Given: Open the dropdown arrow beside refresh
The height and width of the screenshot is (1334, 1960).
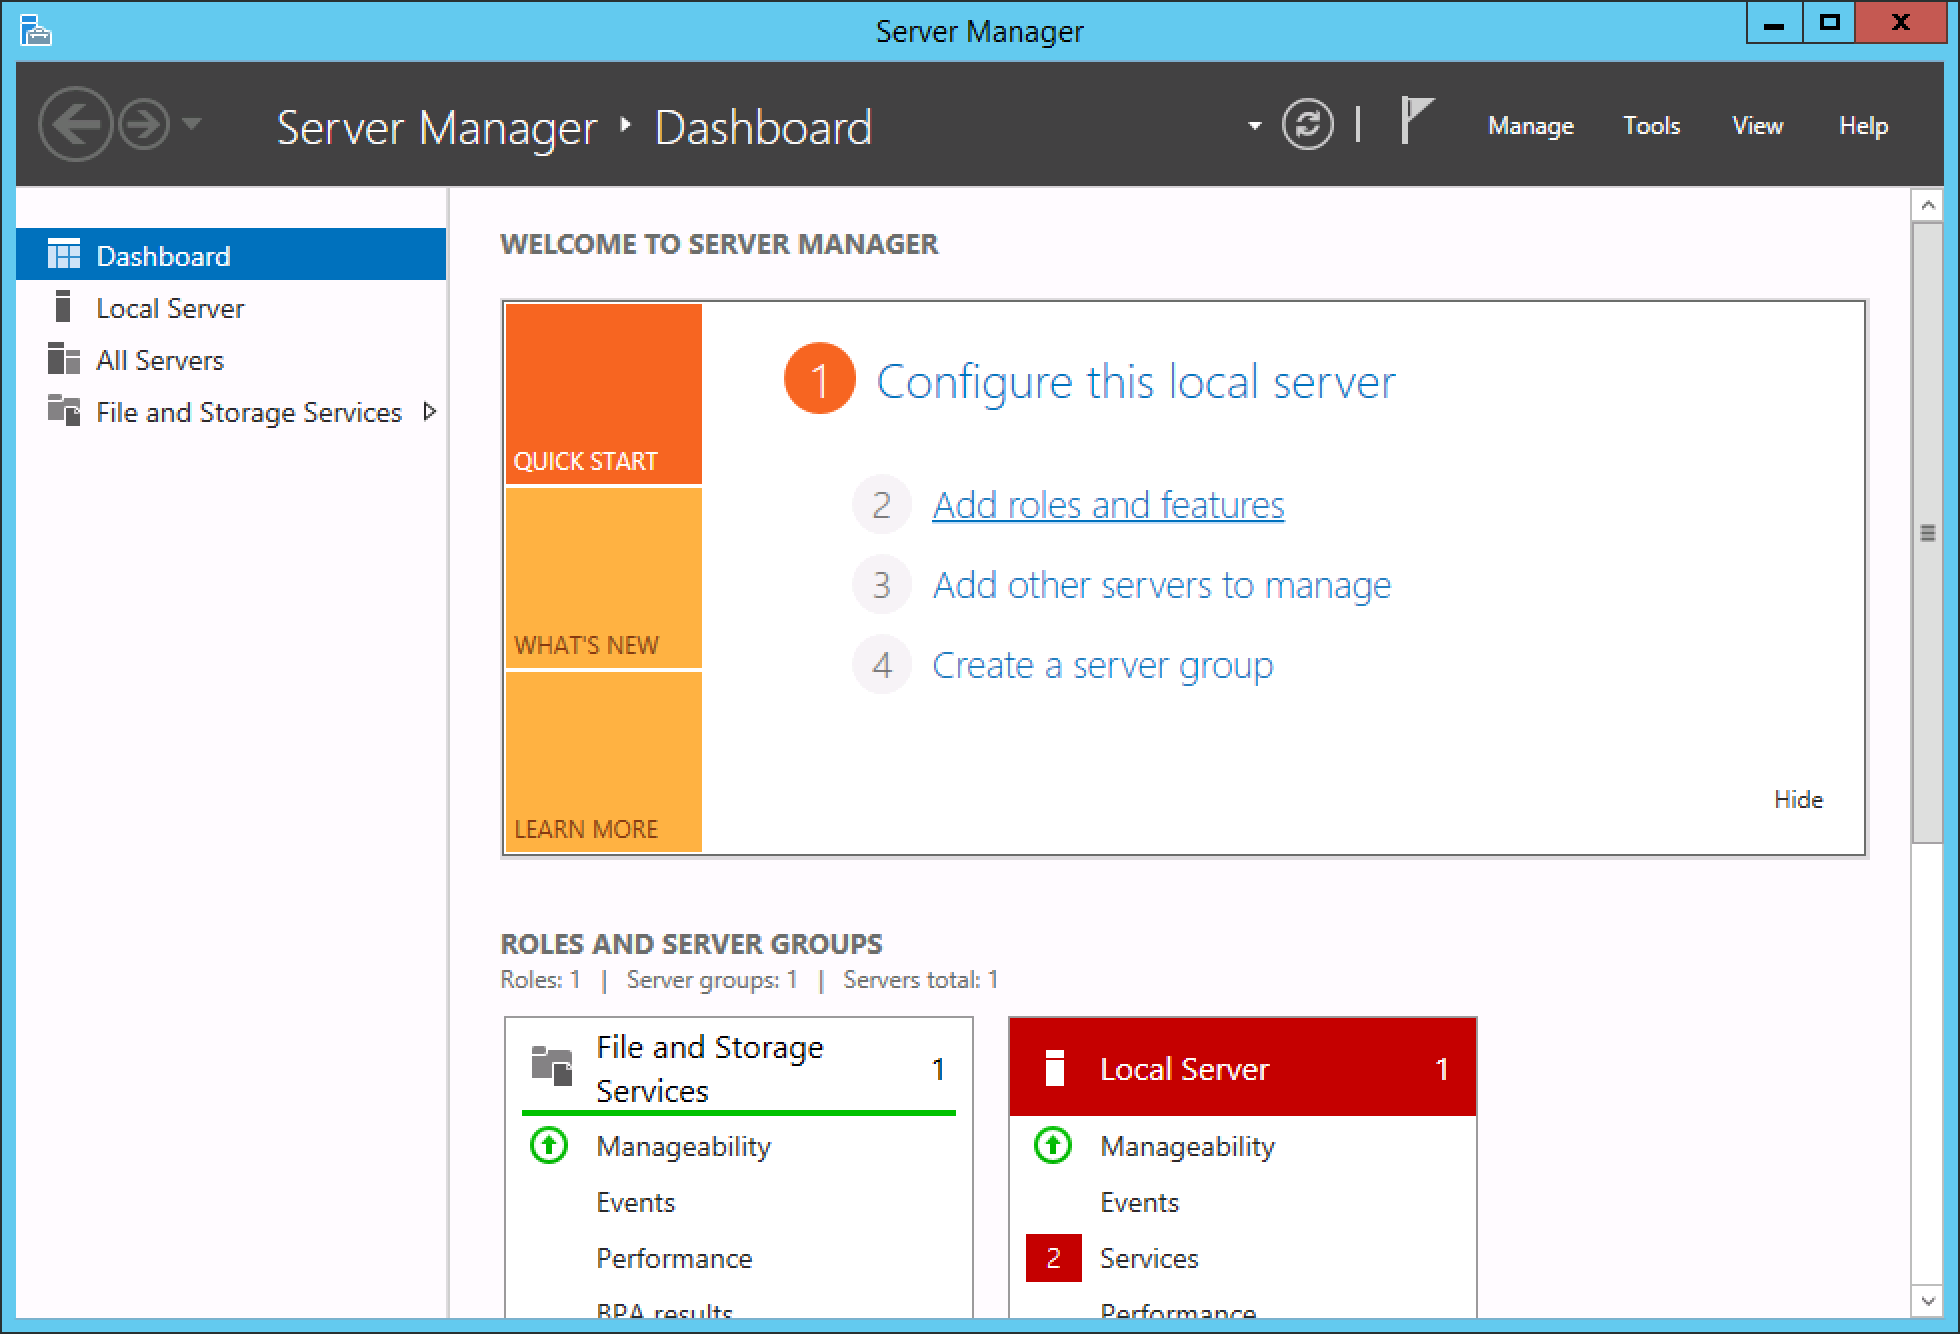Looking at the screenshot, I should tap(1254, 126).
